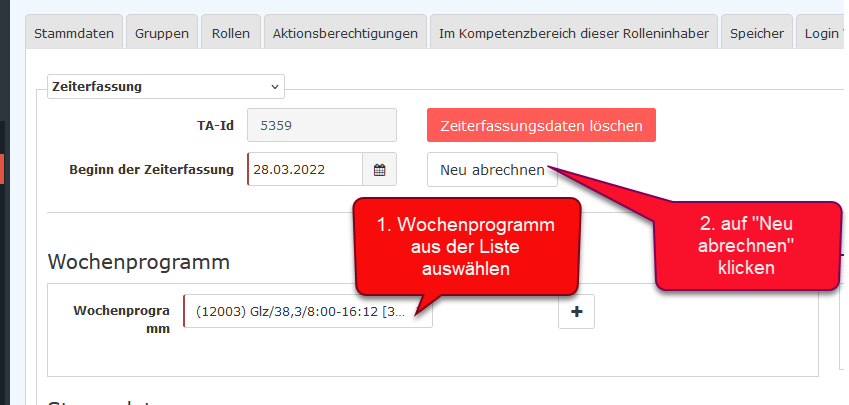
Task: Click the Neu abrechnen button
Action: click(x=492, y=170)
